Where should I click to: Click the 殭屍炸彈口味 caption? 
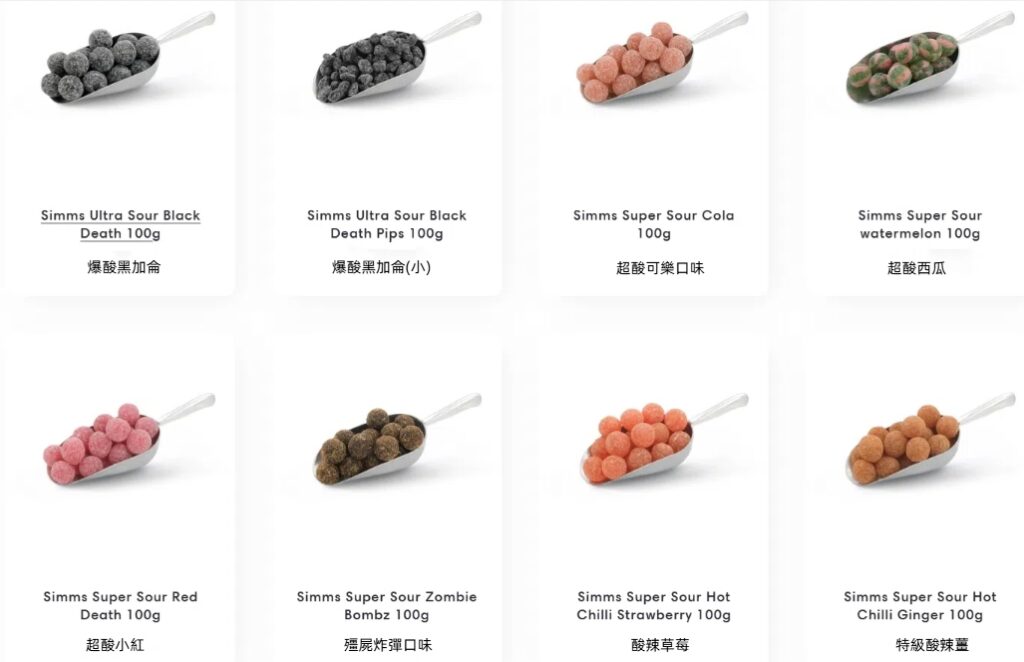click(x=388, y=645)
